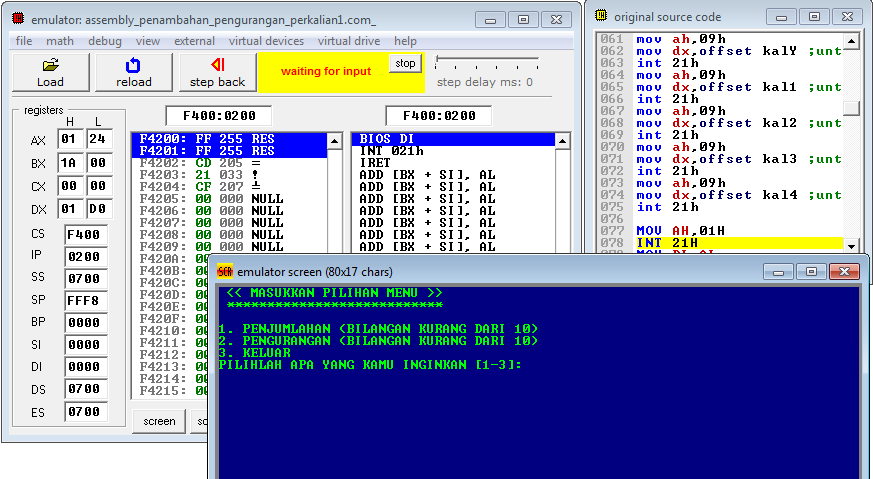Click the CX low register field
873x479 pixels.
(x=100, y=186)
